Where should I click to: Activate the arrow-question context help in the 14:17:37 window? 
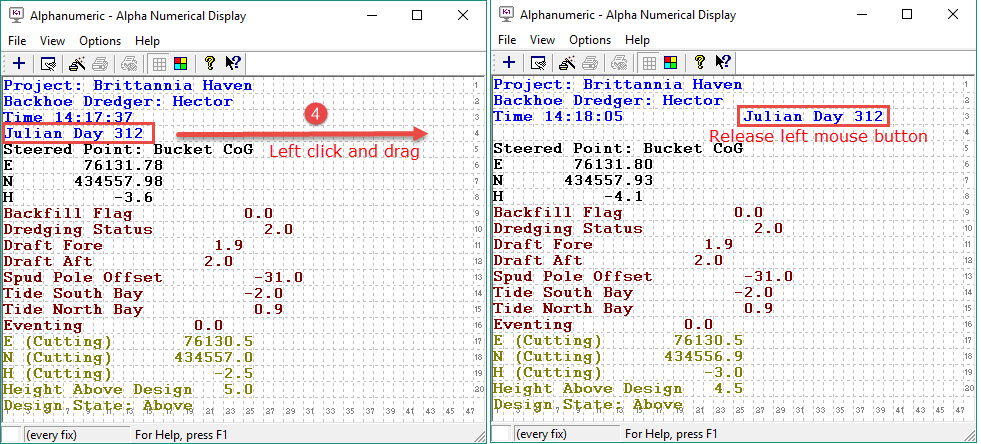point(233,63)
